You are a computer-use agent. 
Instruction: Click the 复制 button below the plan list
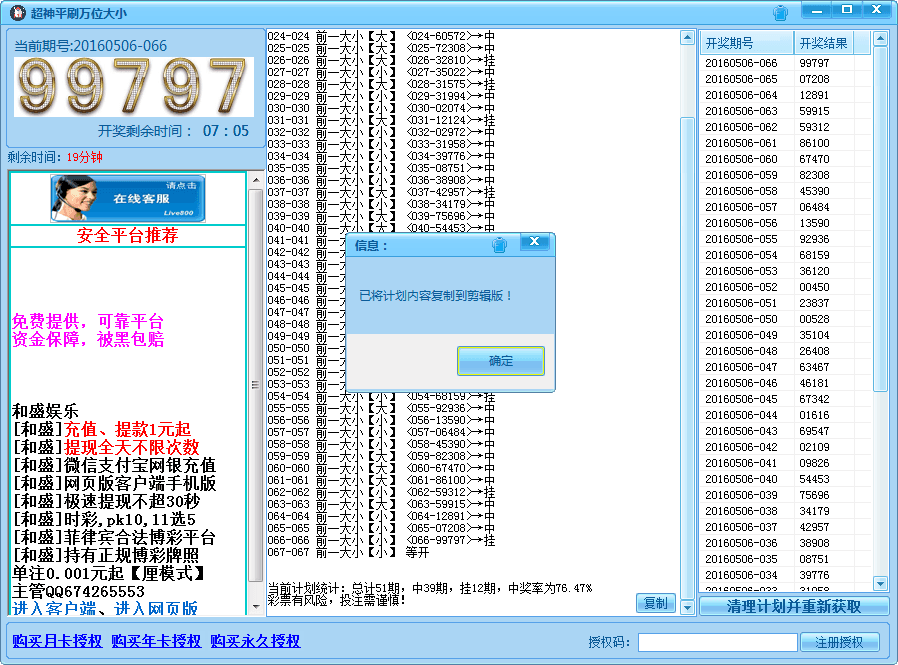point(655,603)
